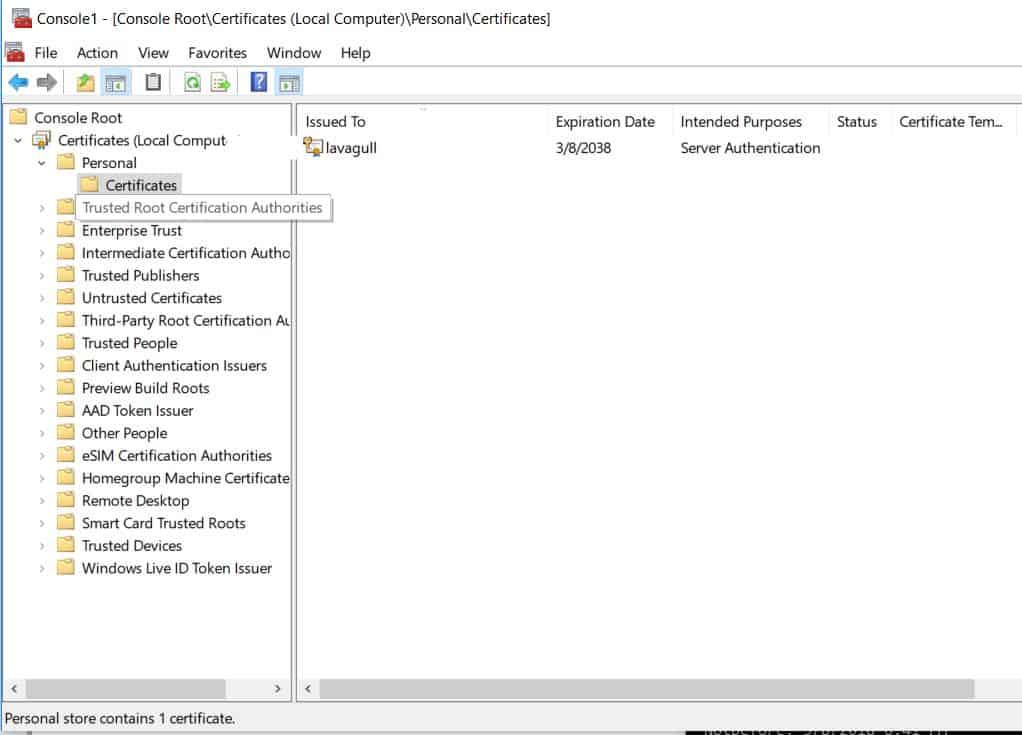Click details pane horizontal scrollbar thumb

click(x=647, y=688)
